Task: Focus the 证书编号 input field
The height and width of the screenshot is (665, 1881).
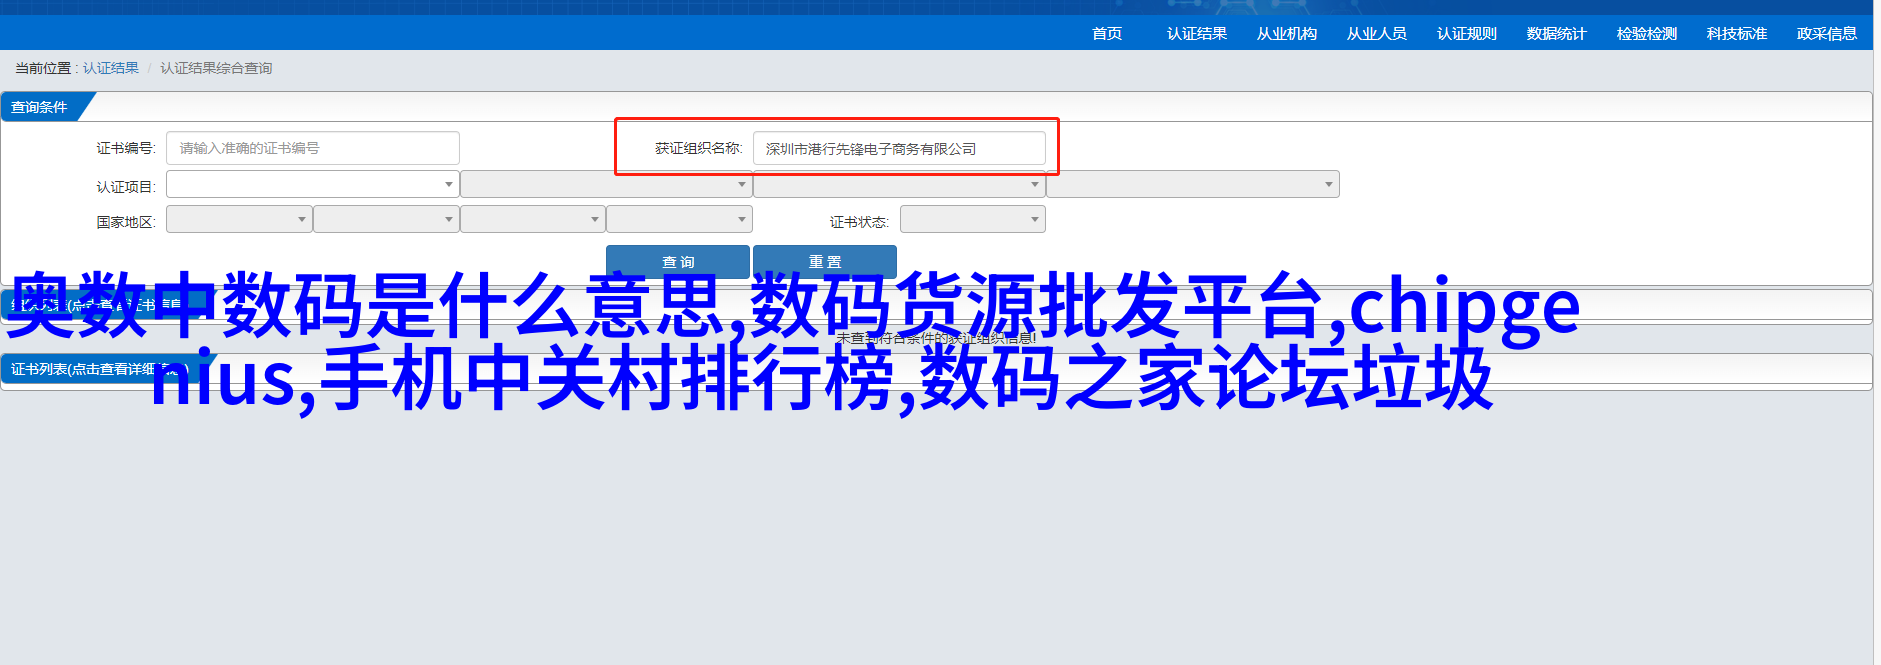Action: click(x=313, y=148)
